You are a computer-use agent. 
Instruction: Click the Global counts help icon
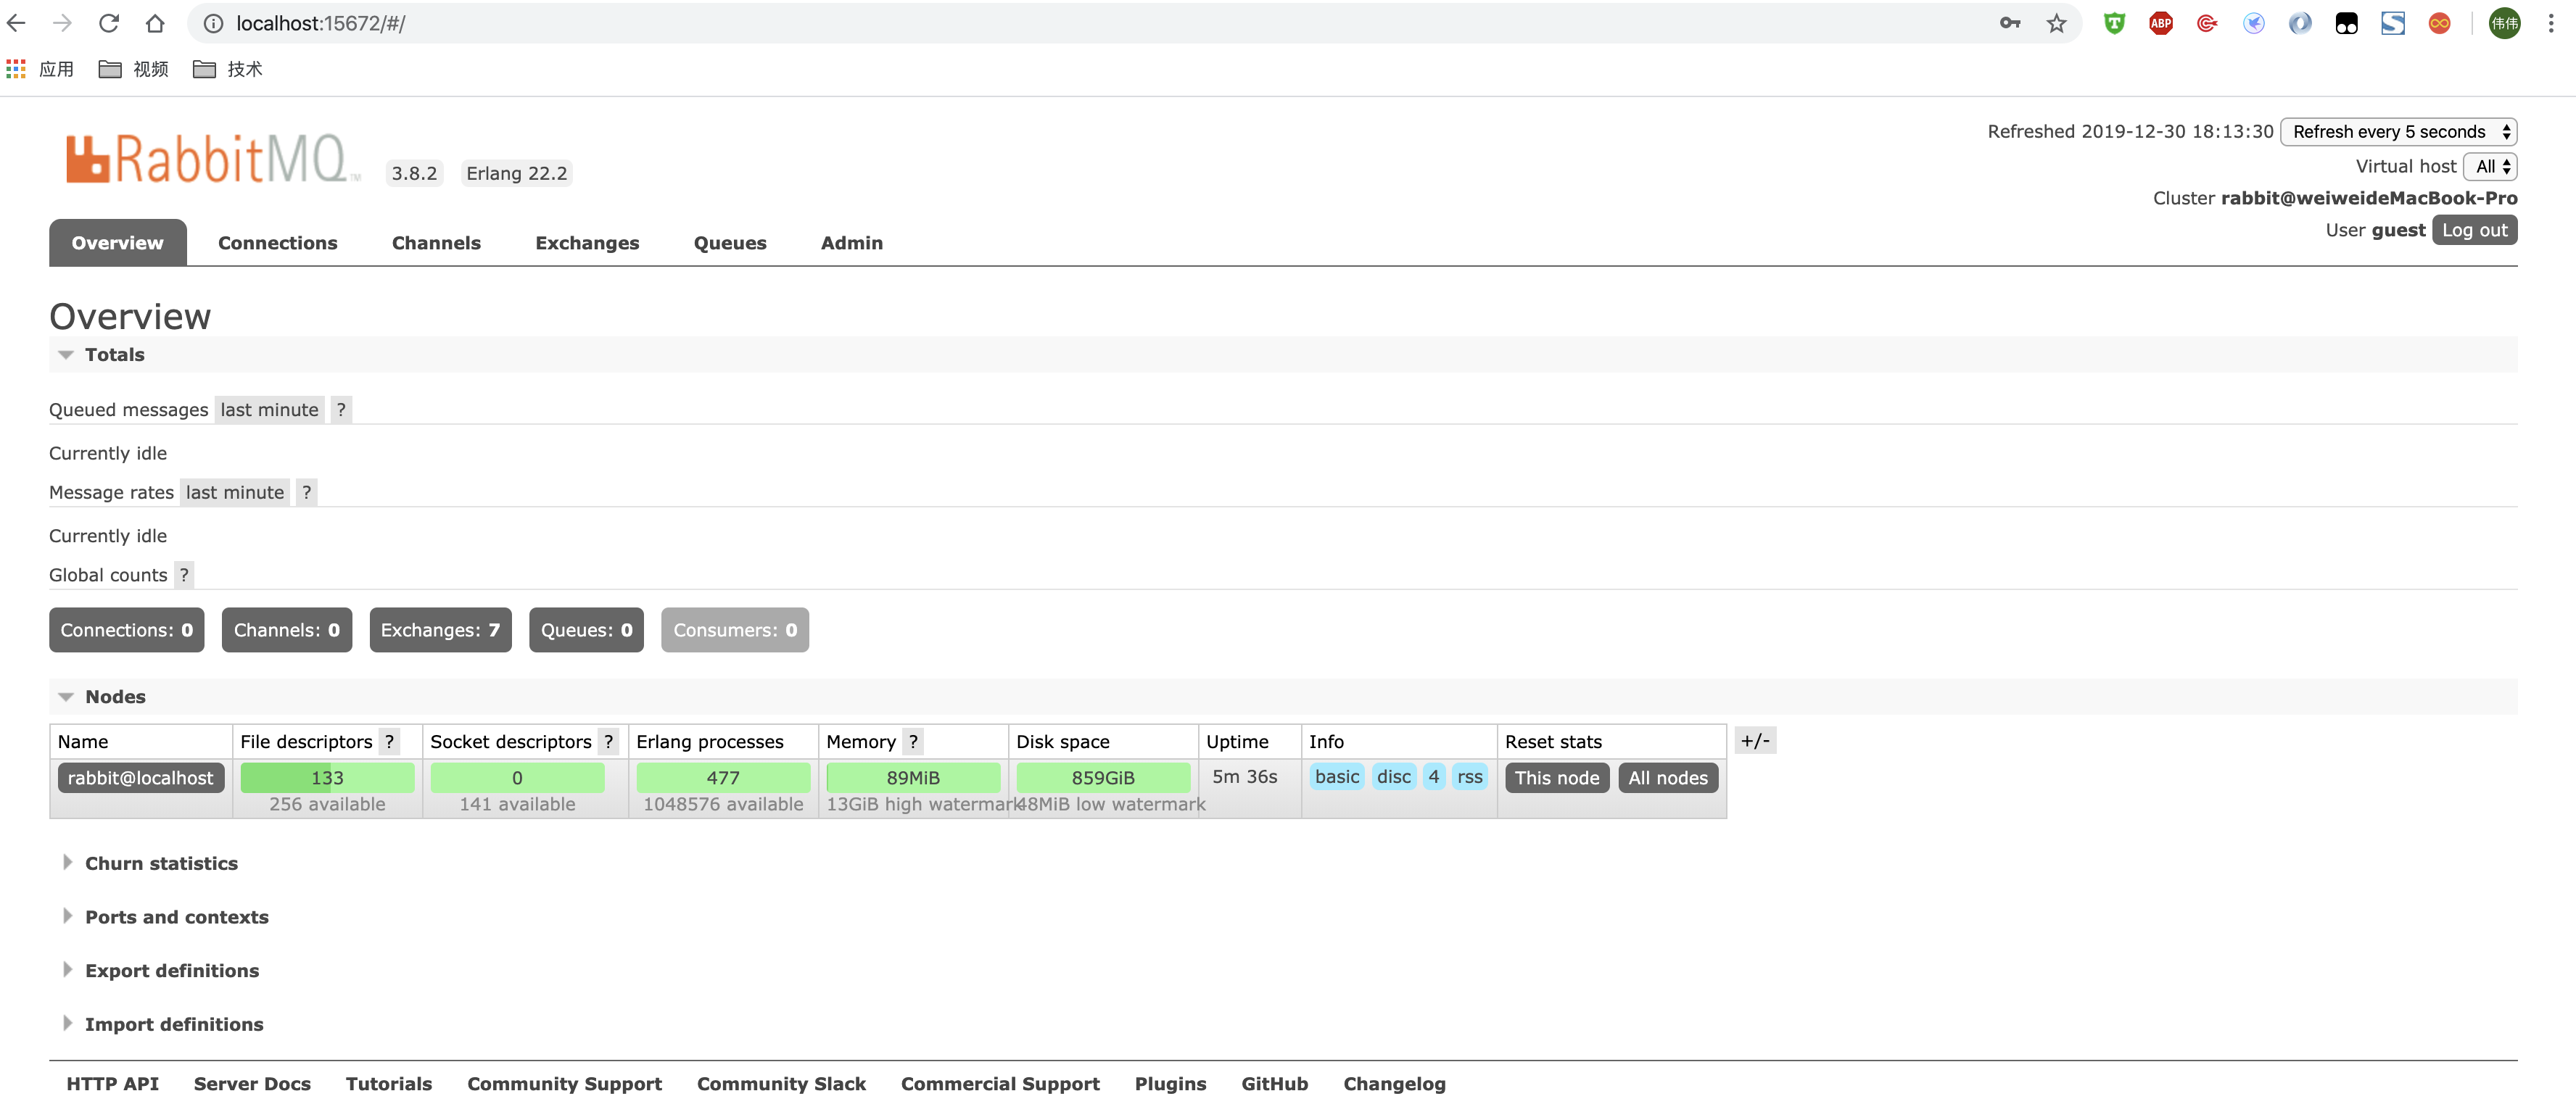184,575
